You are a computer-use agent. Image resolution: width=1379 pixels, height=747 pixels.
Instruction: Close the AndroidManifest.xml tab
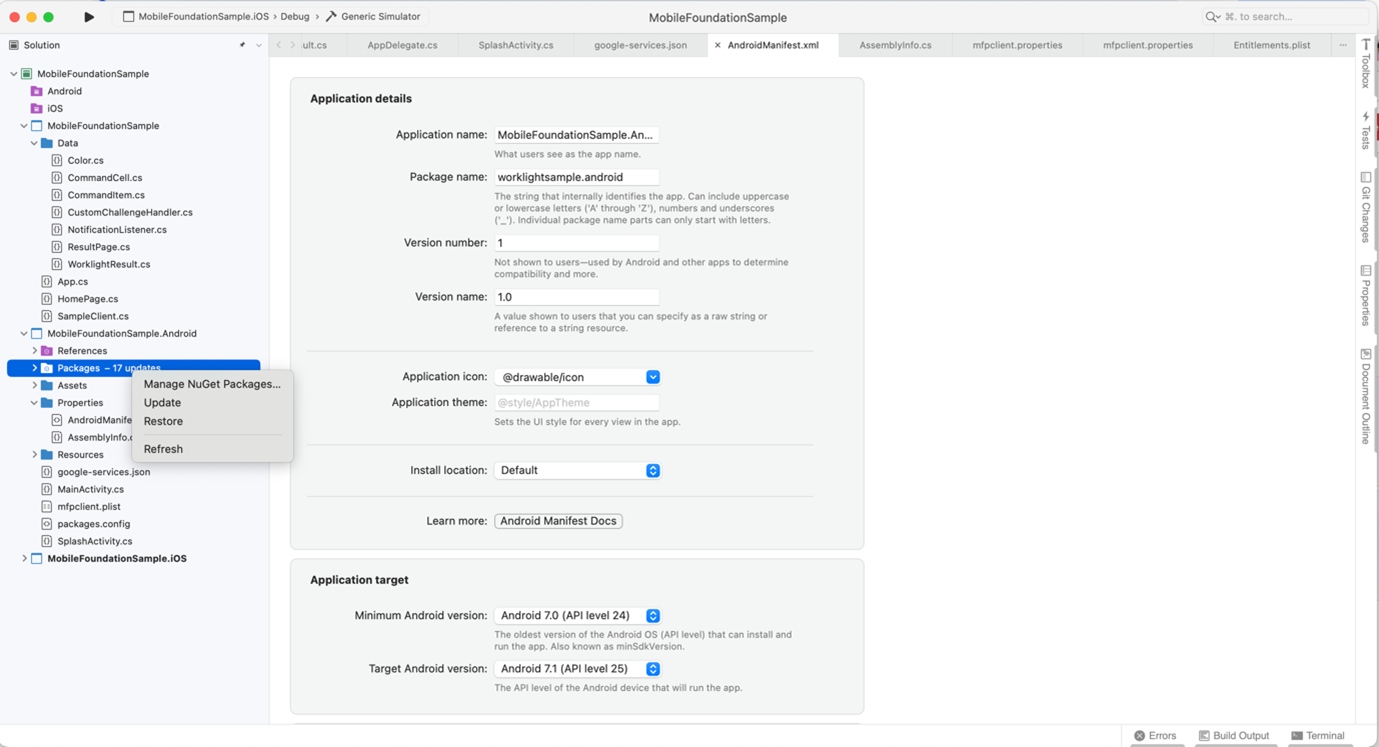click(717, 45)
